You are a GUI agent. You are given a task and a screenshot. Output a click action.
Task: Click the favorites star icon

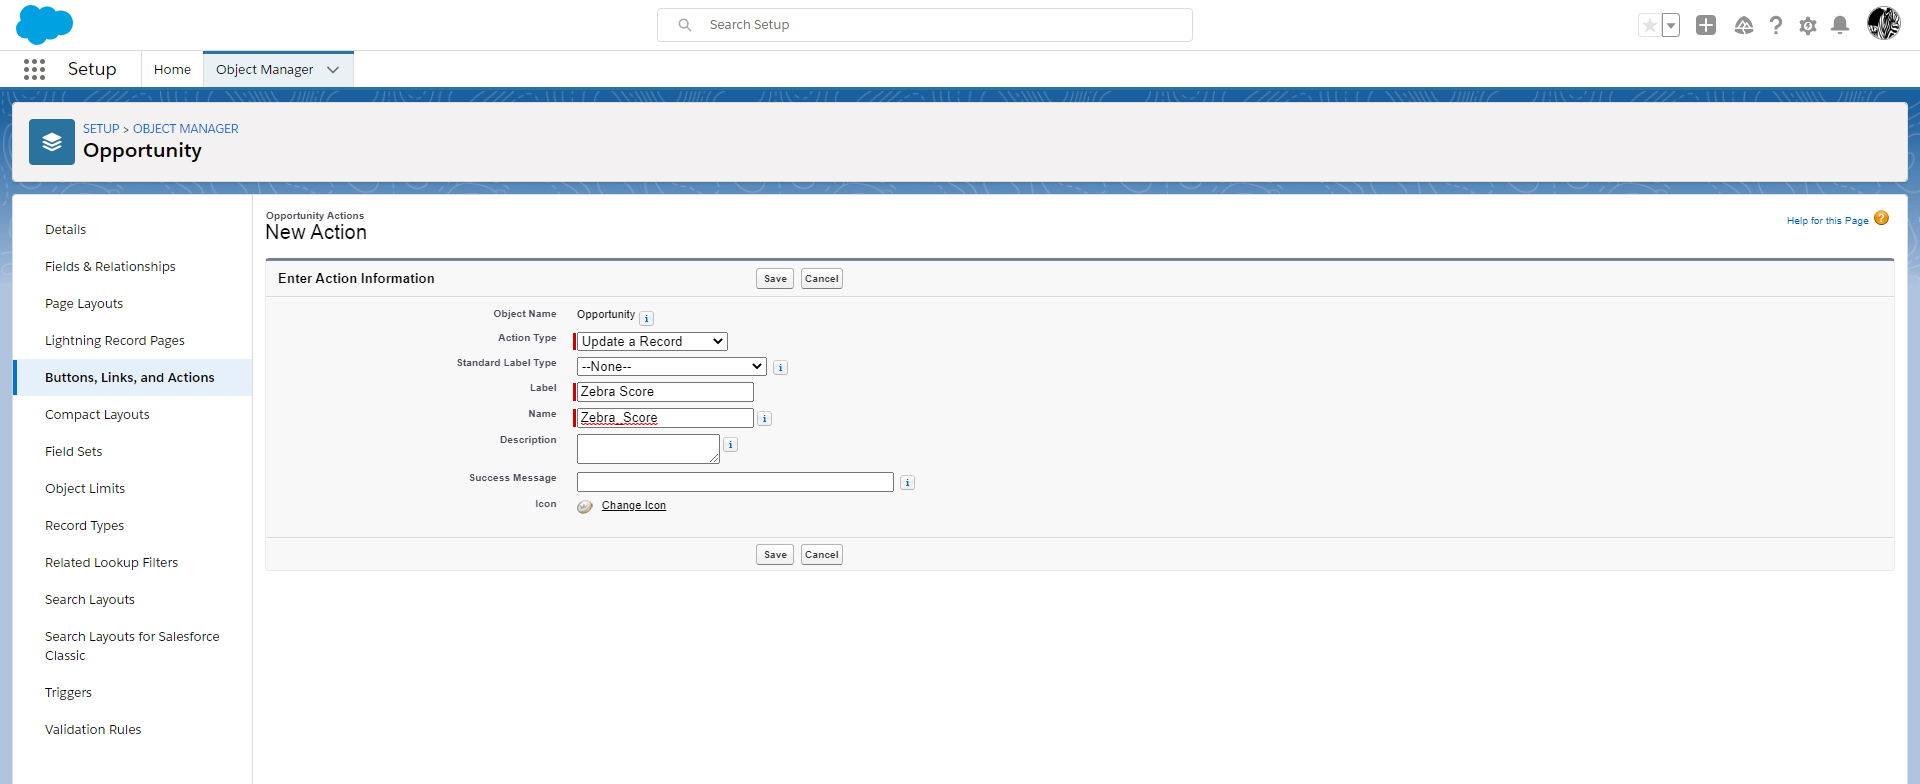tap(1650, 25)
